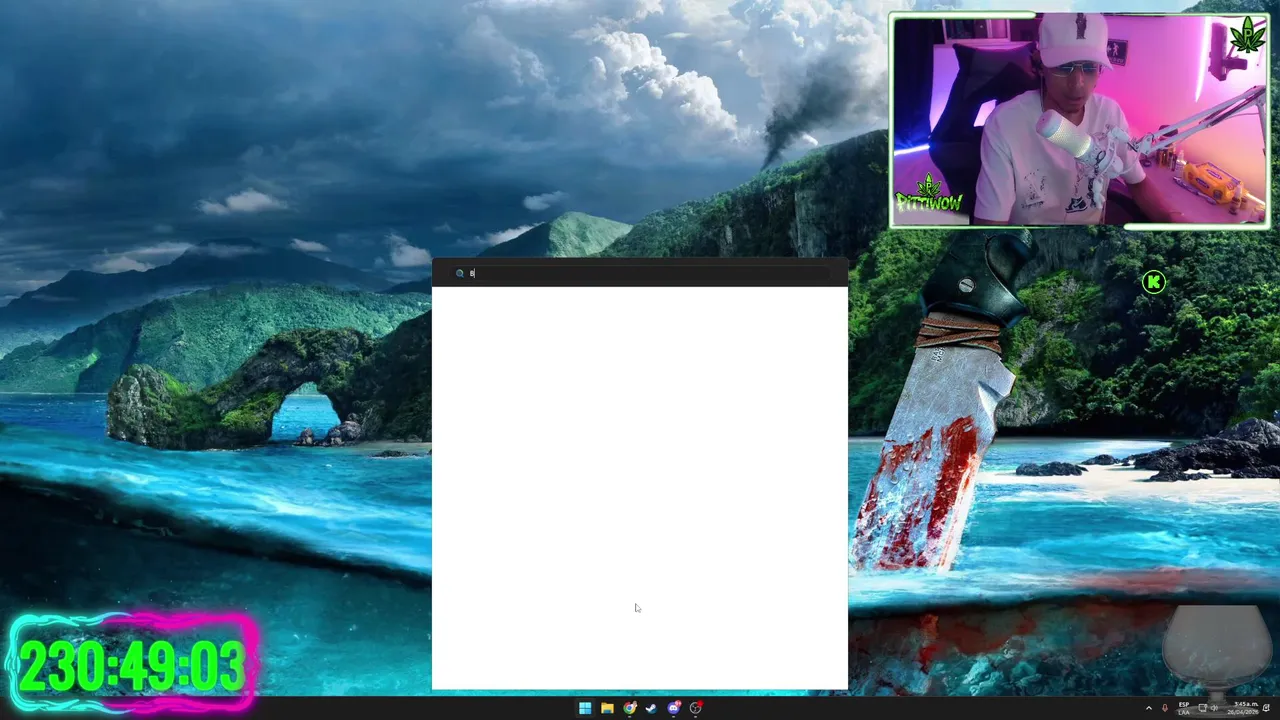Click the 230:49:03 countdown timer overlay
This screenshot has height=720, width=1280.
[x=133, y=666]
